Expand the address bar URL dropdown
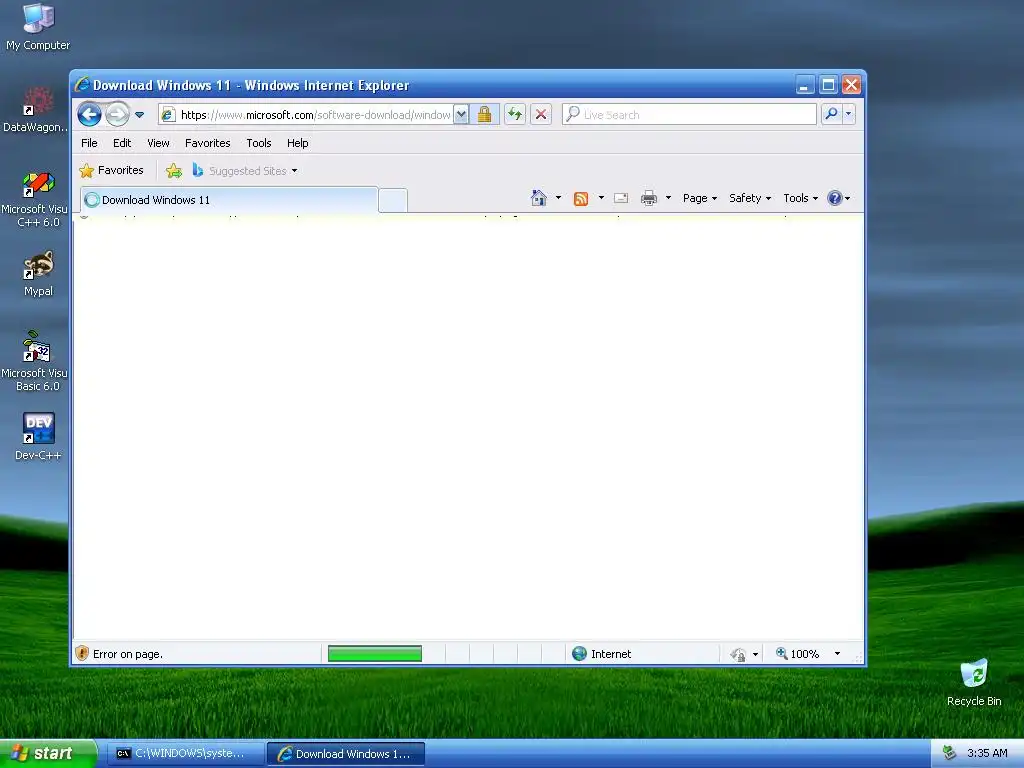 pos(461,115)
